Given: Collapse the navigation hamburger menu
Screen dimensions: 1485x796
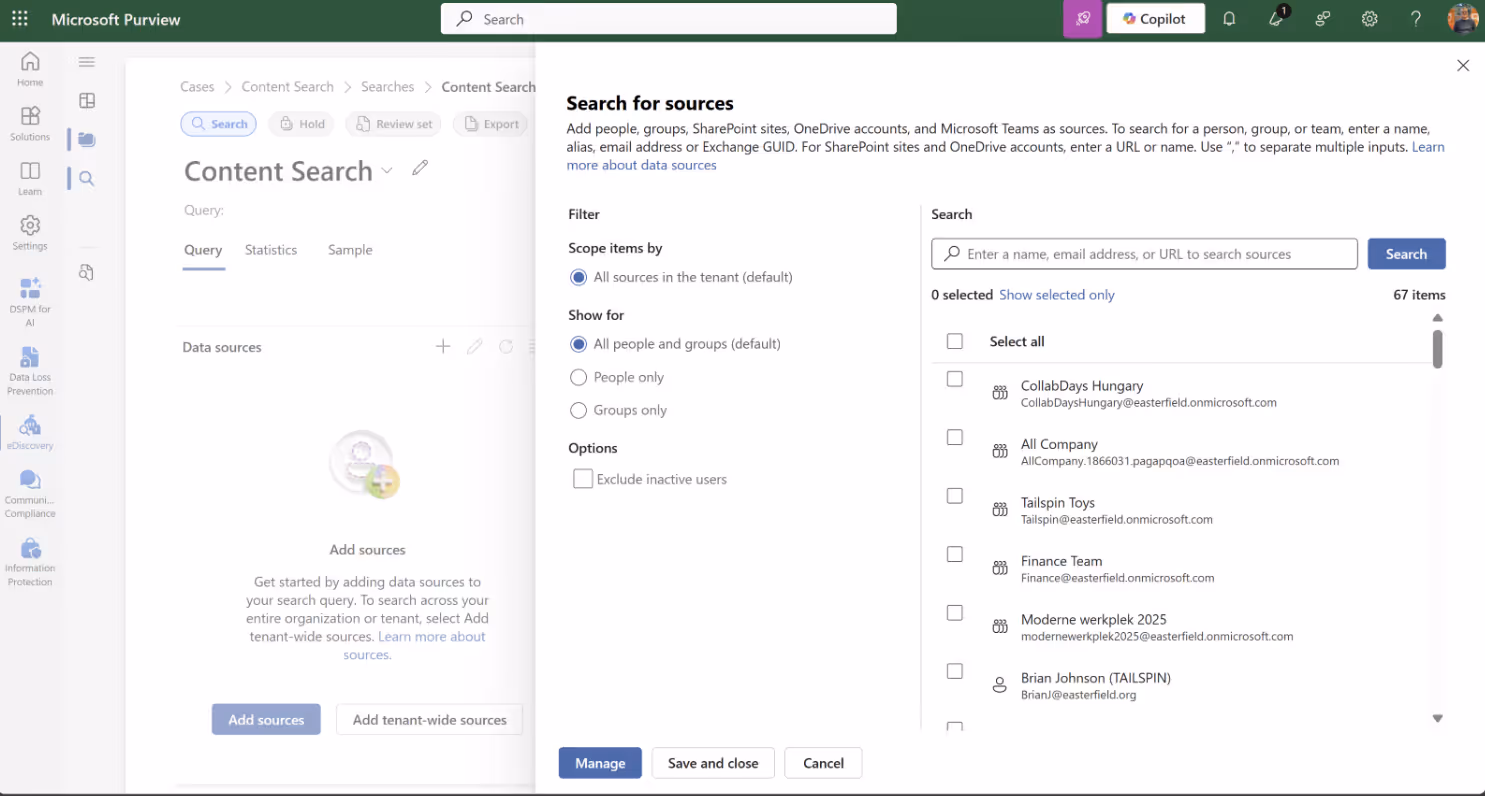Looking at the screenshot, I should [87, 62].
